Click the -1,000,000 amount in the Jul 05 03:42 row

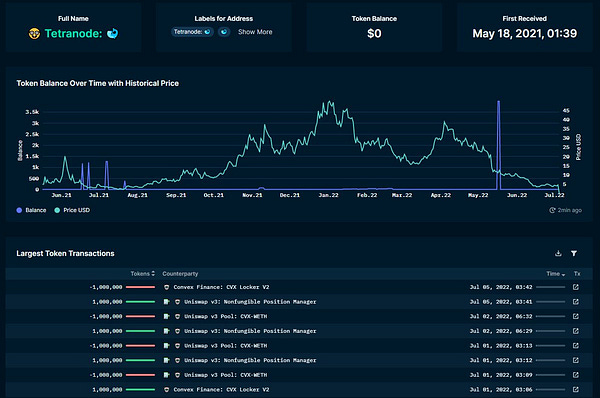[x=106, y=287]
